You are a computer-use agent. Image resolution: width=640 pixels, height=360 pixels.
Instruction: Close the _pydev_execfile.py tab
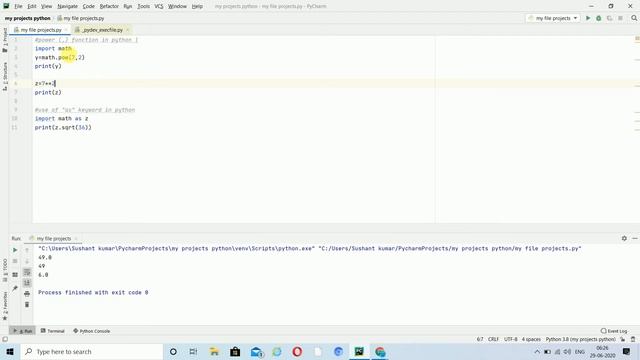pos(128,30)
